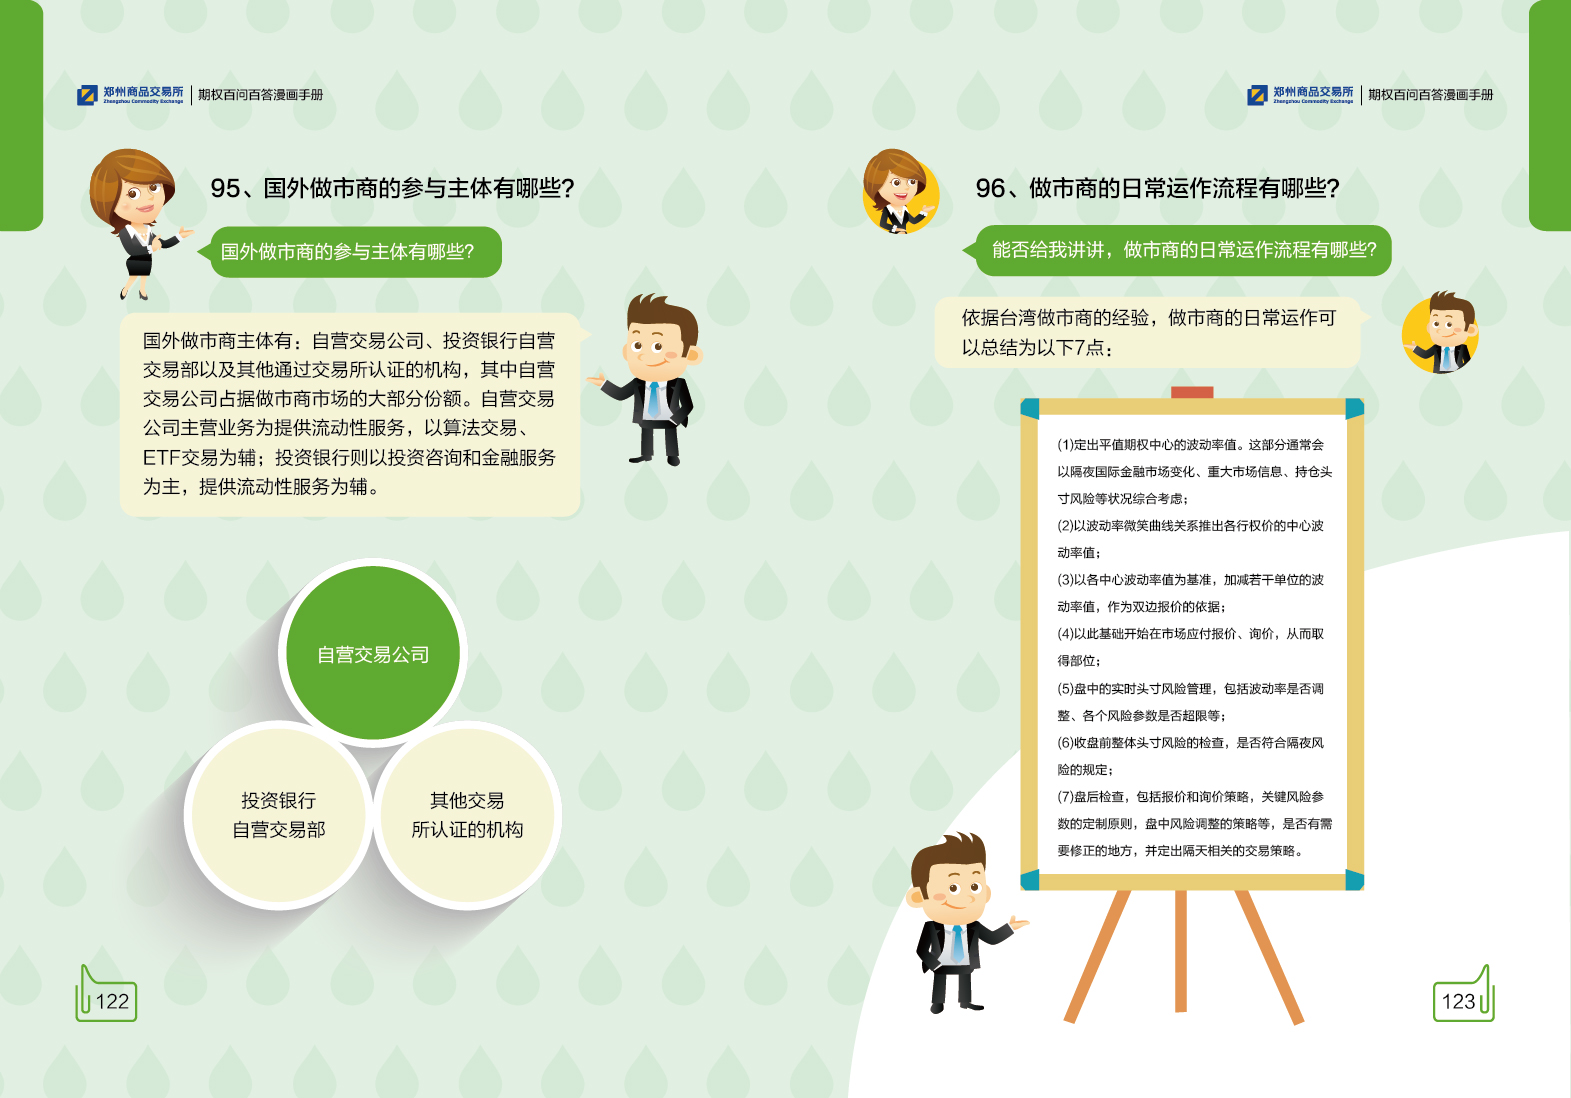The width and height of the screenshot is (1571, 1098).
Task: Click the woman avatar in yellow circle
Action: point(900,192)
